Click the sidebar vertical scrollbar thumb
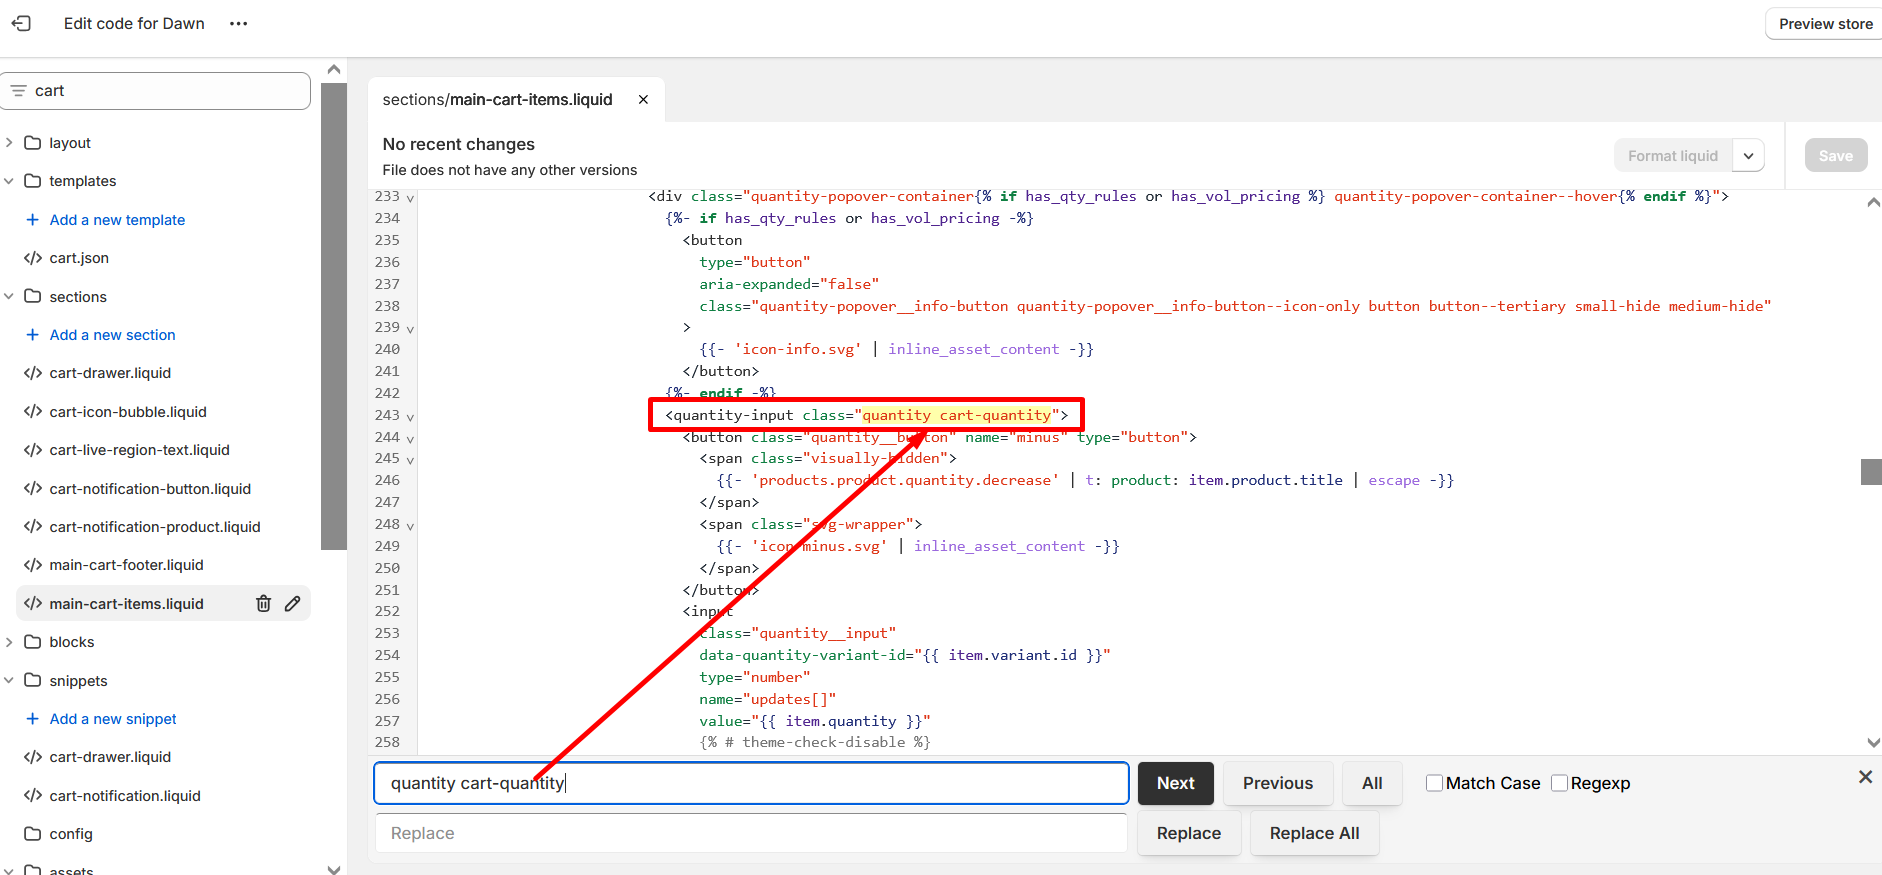Screen dimensions: 1882x875 (334, 317)
